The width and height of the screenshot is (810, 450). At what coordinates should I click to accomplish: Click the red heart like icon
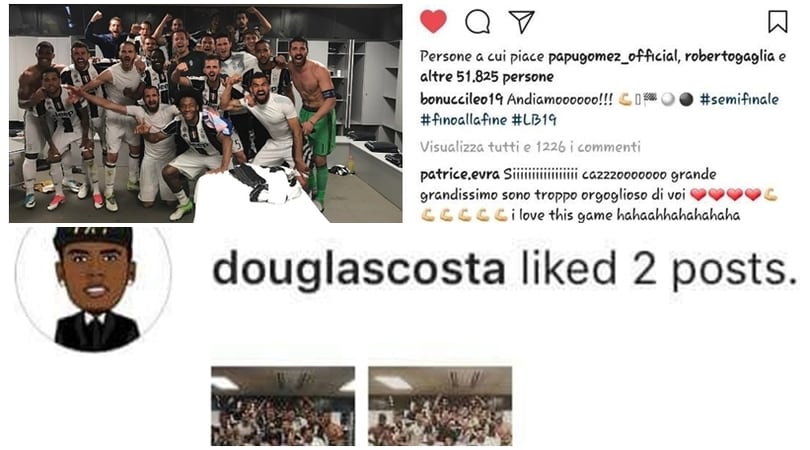(x=433, y=22)
